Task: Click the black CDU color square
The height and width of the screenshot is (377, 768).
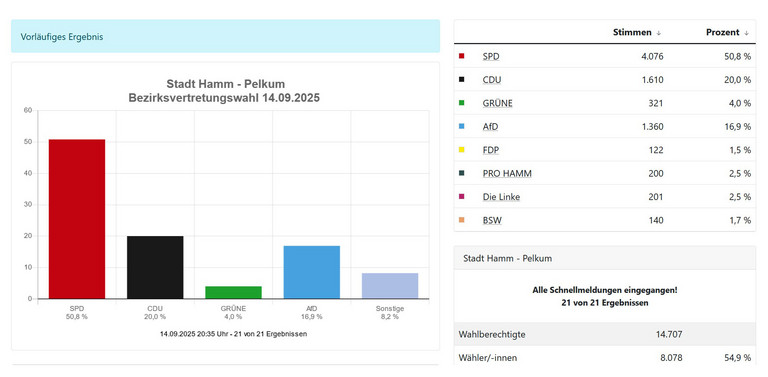Action: 461,80
